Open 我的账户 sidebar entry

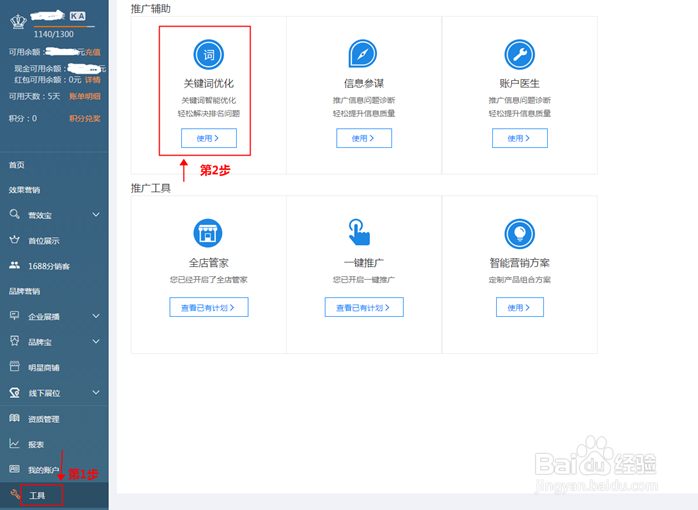coord(43,470)
